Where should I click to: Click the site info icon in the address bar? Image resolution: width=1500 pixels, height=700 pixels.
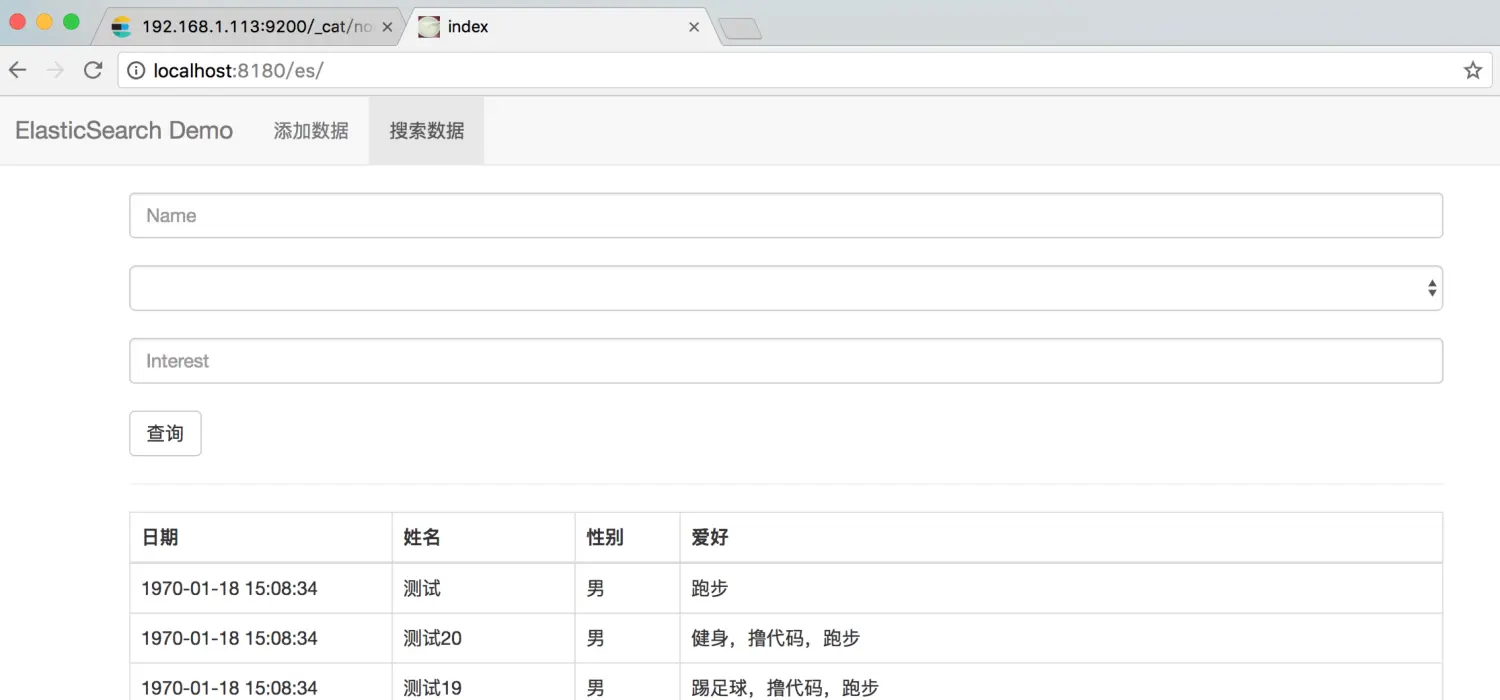(x=135, y=70)
